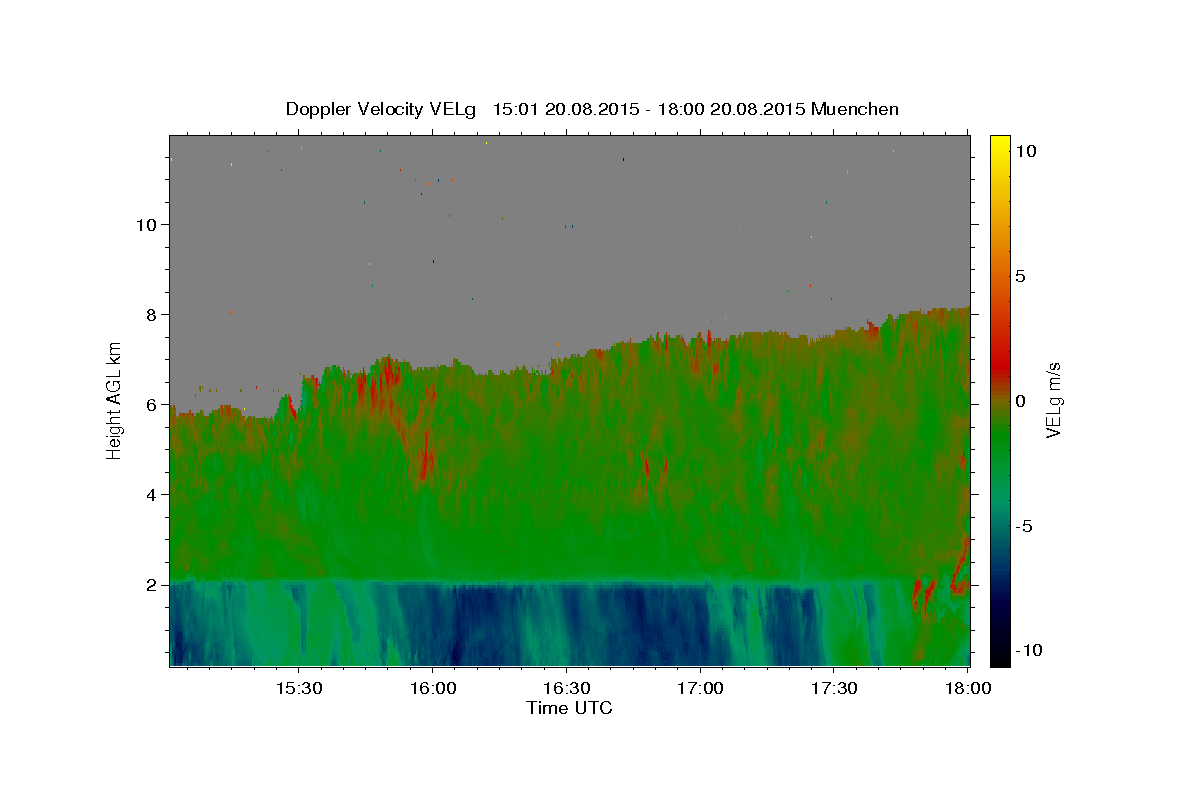Click the 15:30 time tick label
Screen dimensions: 1200x800
[x=298, y=688]
